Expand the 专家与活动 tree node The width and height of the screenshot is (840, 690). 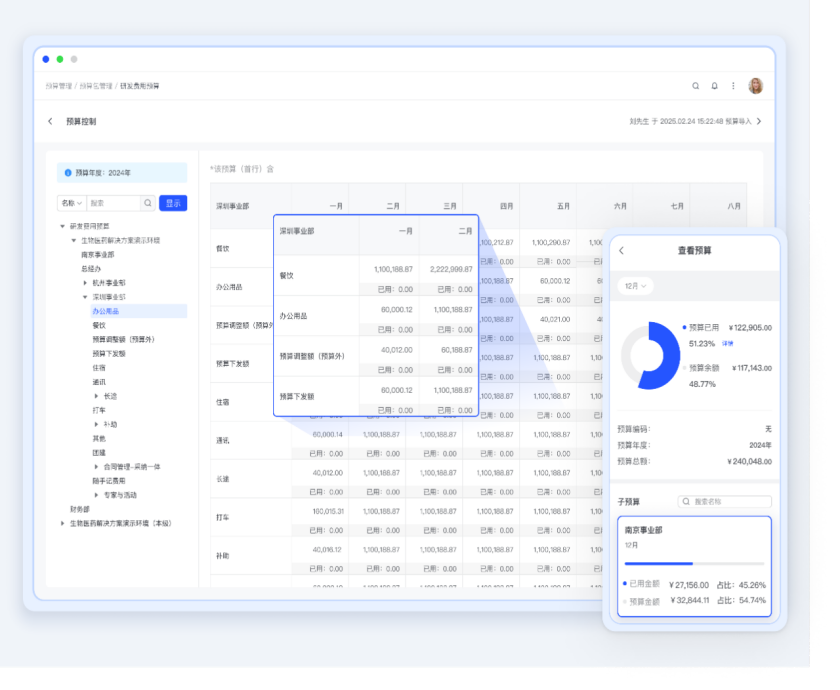(96, 495)
